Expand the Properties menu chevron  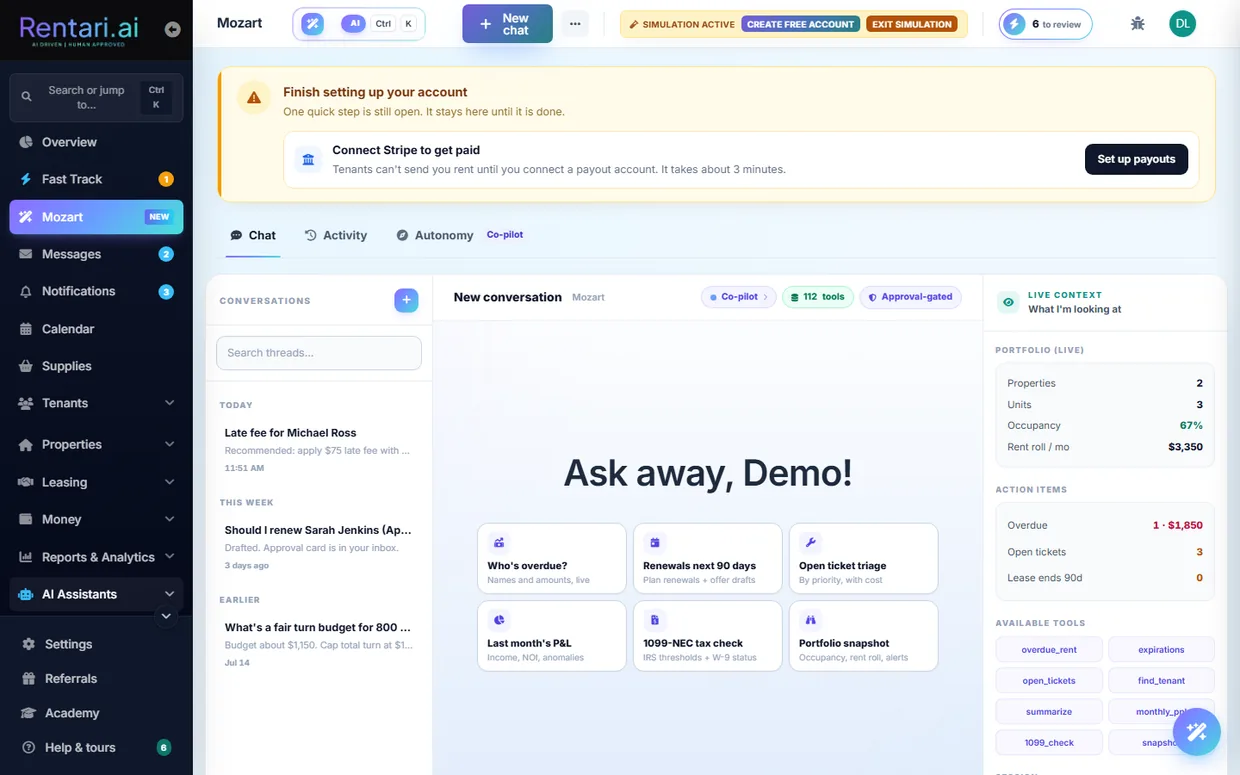coord(169,444)
